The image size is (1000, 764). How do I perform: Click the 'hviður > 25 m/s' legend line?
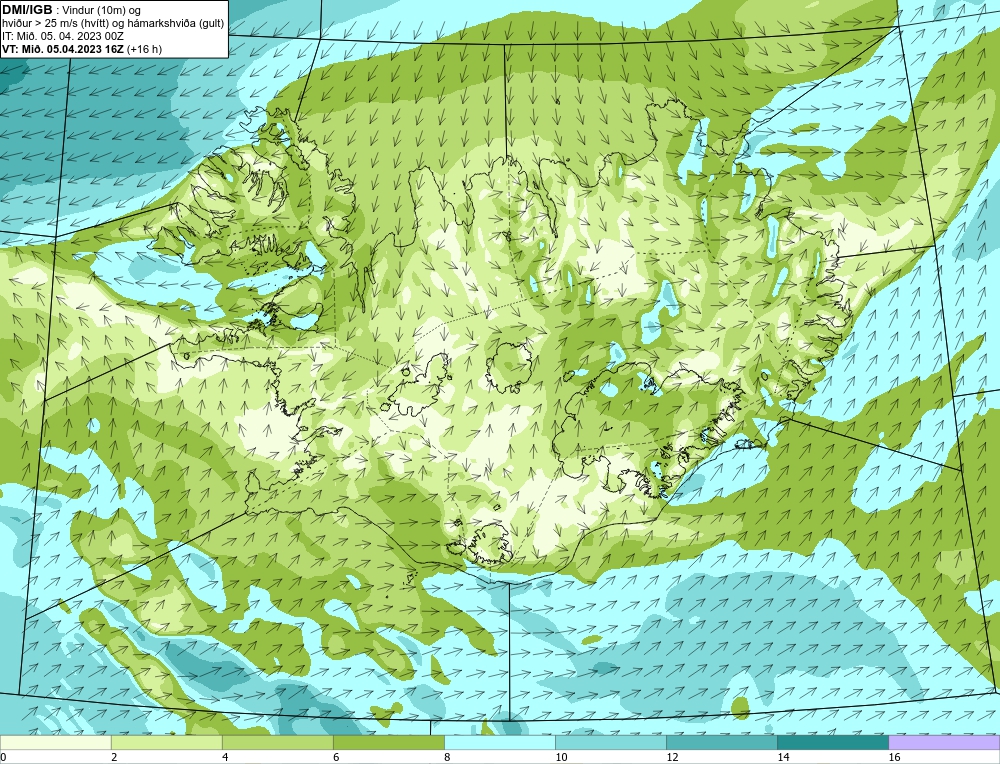(113, 24)
